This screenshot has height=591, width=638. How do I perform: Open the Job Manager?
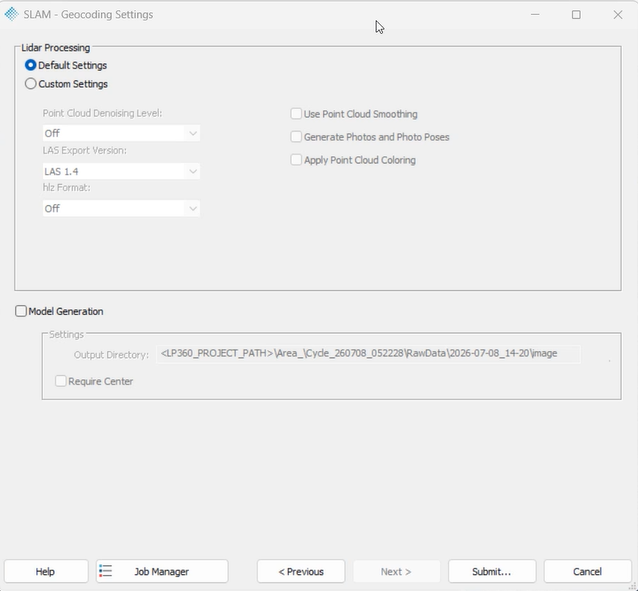tap(162, 571)
